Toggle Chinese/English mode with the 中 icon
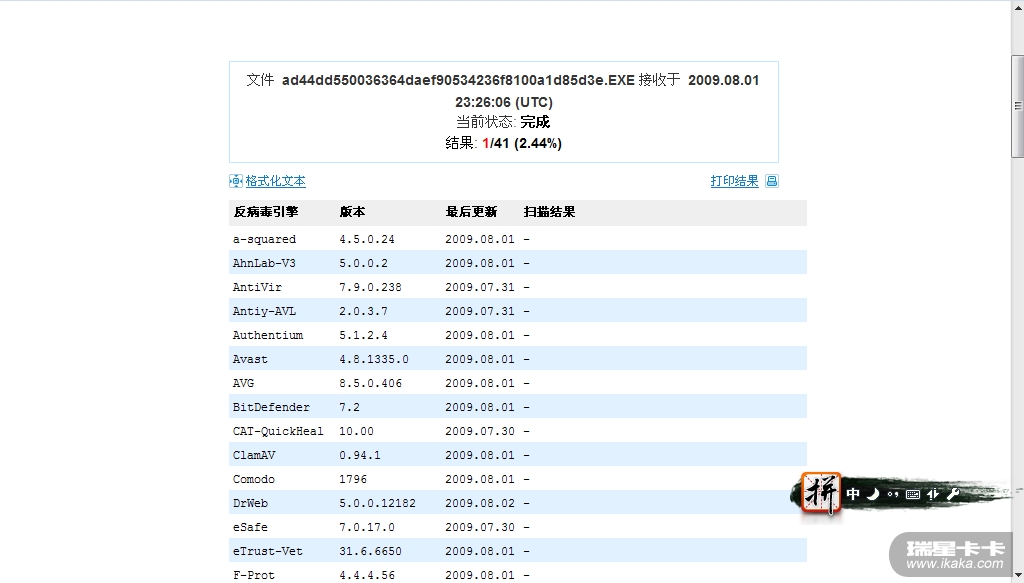Screen dimensions: 1024x583 click(853, 494)
